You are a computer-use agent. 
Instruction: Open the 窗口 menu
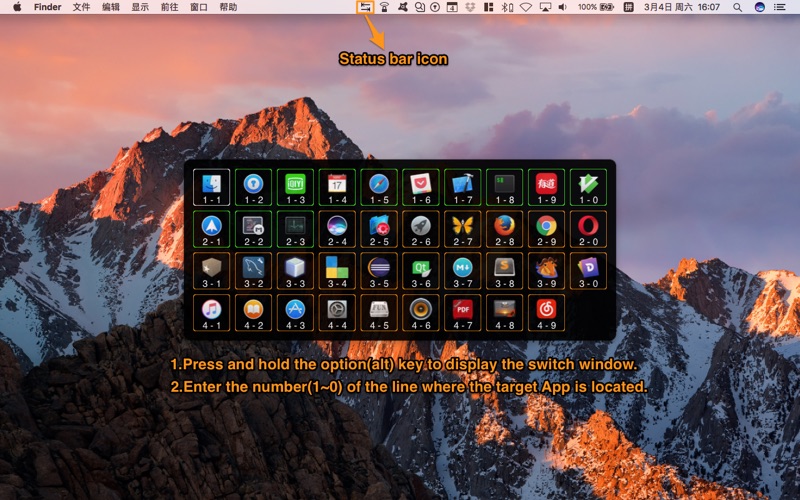[198, 7]
